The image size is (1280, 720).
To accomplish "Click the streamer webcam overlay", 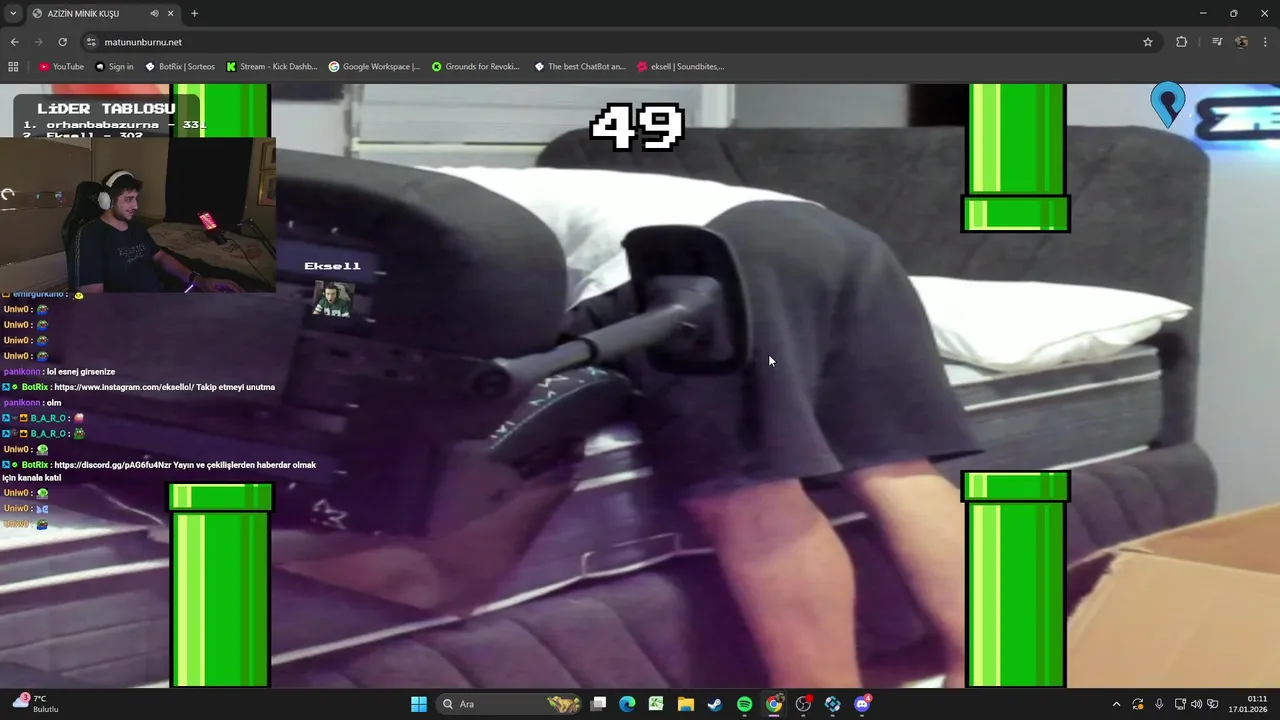I will point(138,214).
